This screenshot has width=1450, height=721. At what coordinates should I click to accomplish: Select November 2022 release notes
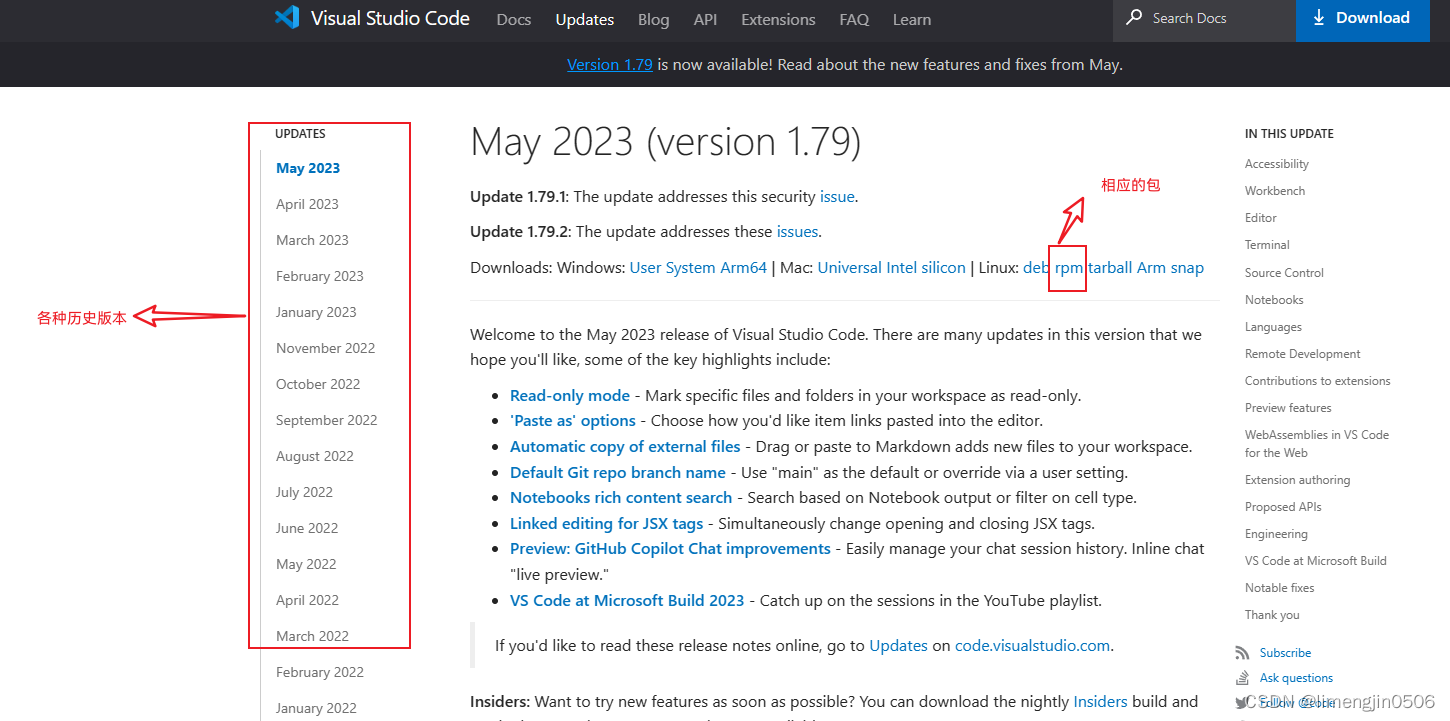coord(326,348)
